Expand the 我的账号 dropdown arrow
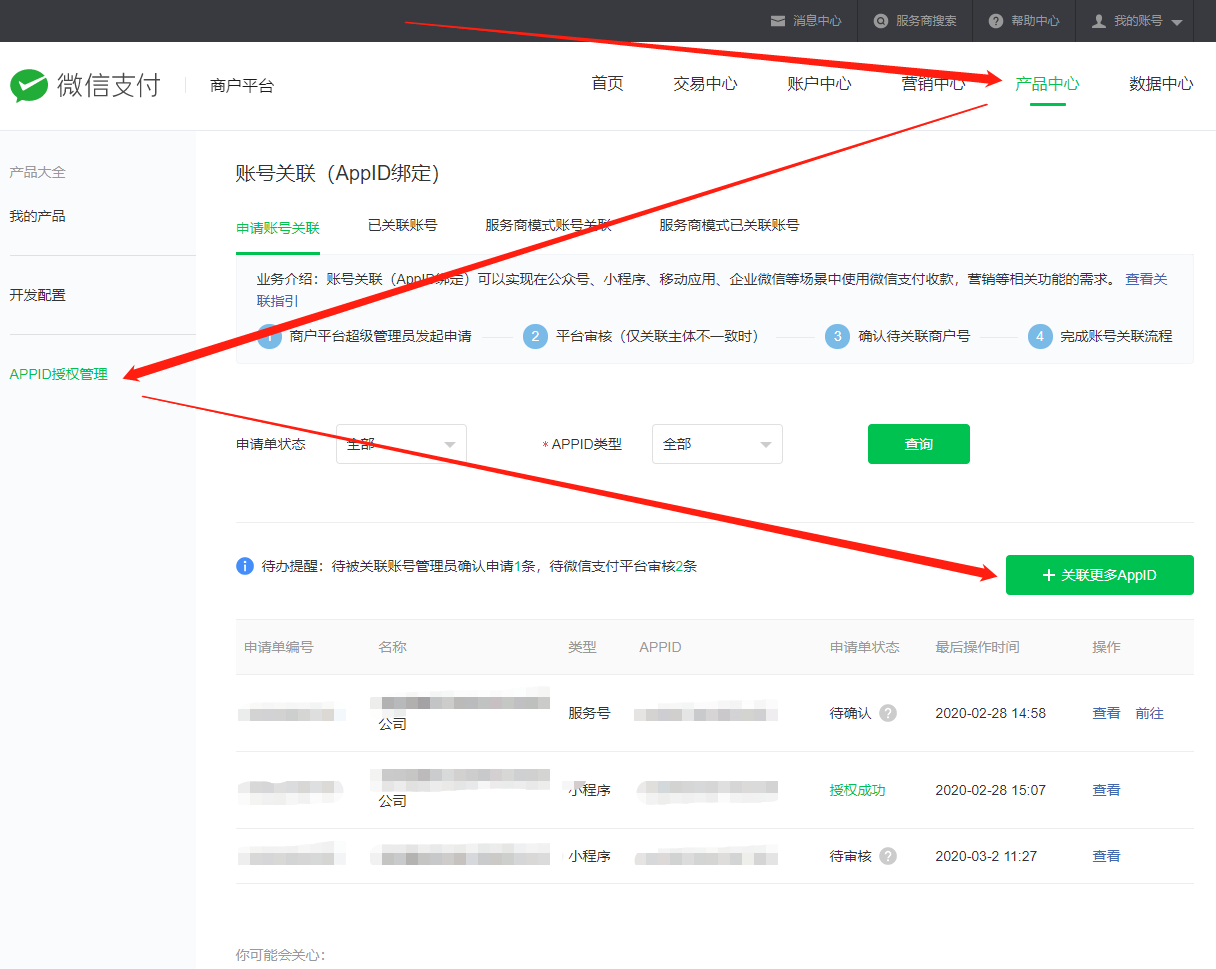Image resolution: width=1216 pixels, height=969 pixels. 1176,22
